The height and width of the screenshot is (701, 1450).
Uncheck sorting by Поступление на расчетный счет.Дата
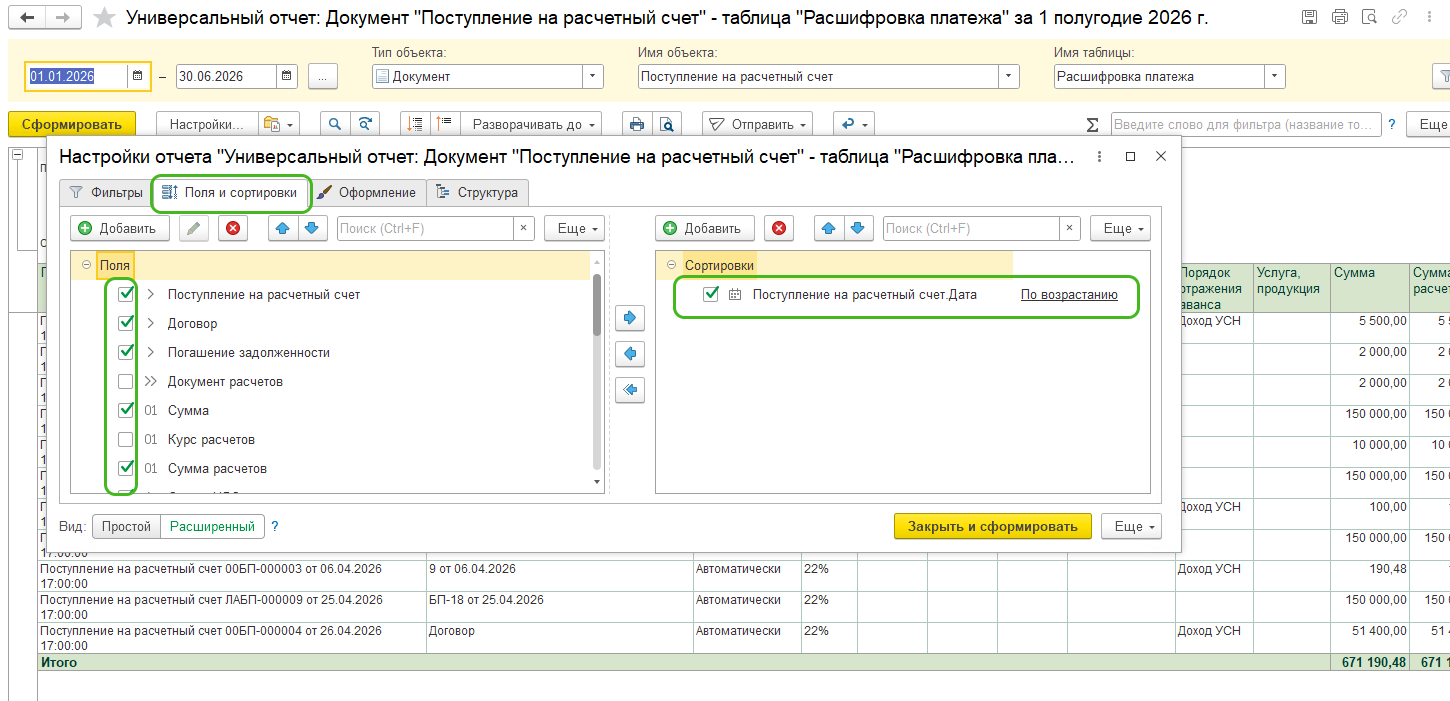[x=711, y=294]
